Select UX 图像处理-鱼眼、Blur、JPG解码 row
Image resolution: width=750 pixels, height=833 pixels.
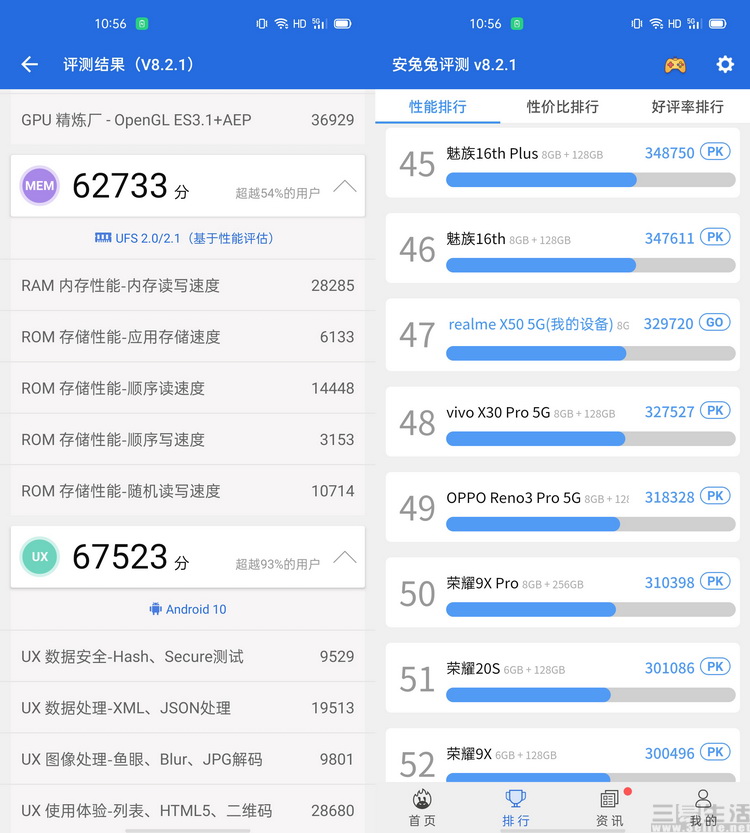pyautogui.click(x=188, y=760)
